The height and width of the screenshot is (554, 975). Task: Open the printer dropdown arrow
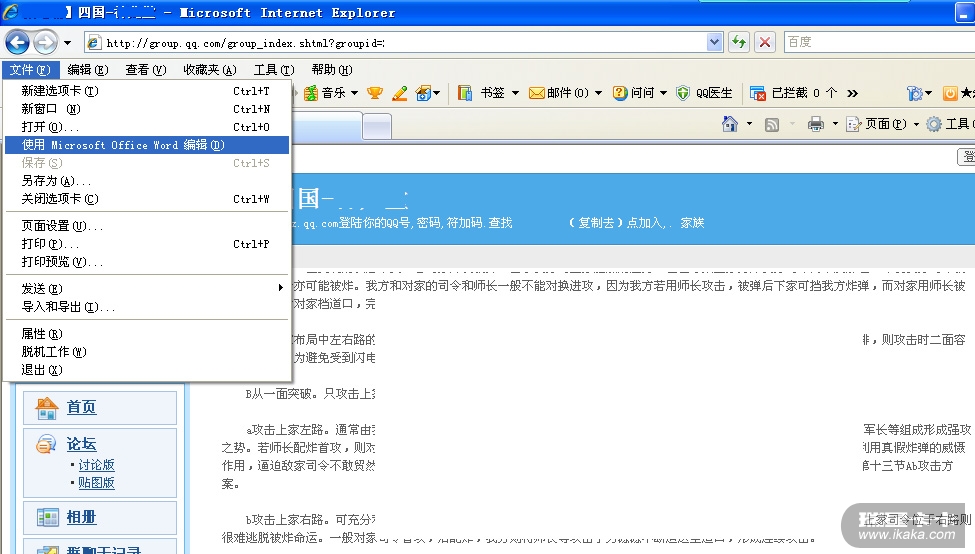tap(835, 124)
